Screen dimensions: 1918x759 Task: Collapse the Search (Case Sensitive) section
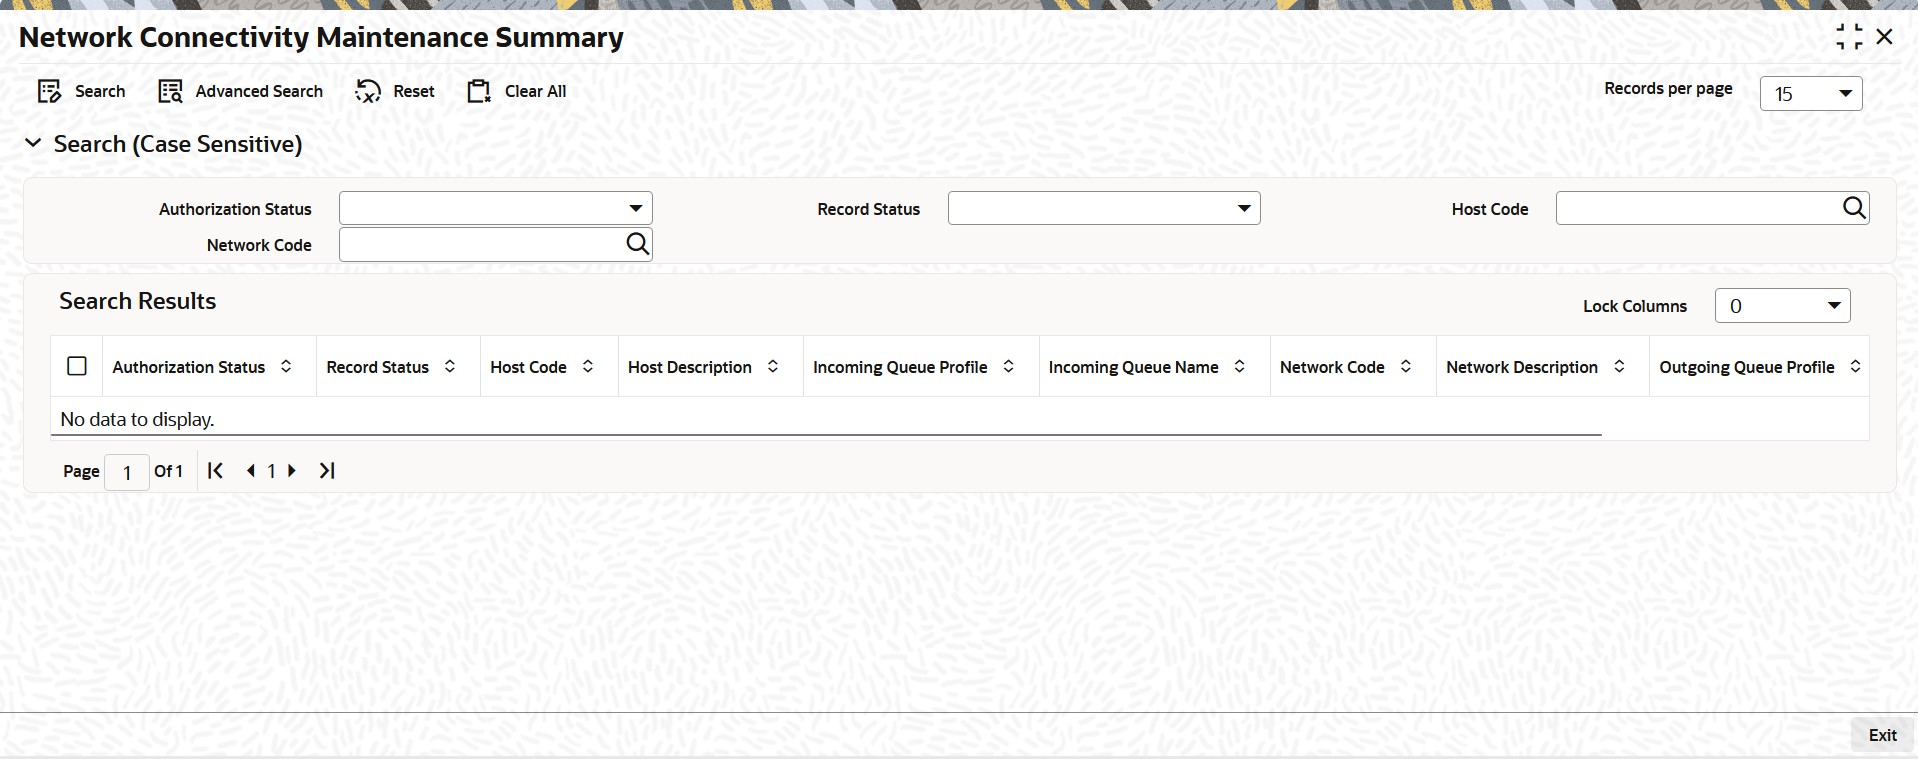pos(33,143)
